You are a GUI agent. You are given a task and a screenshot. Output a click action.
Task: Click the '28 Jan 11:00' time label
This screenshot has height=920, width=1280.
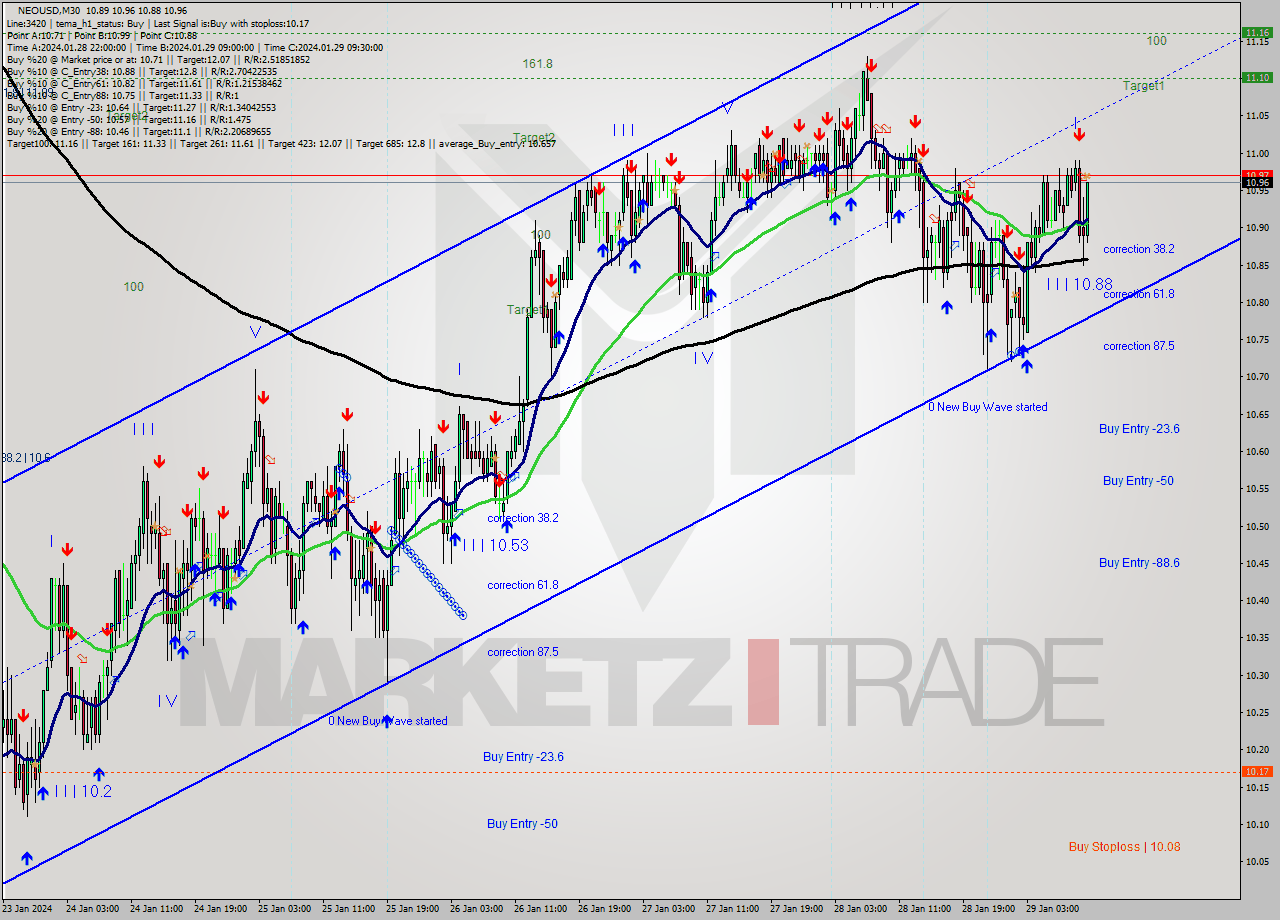click(925, 909)
